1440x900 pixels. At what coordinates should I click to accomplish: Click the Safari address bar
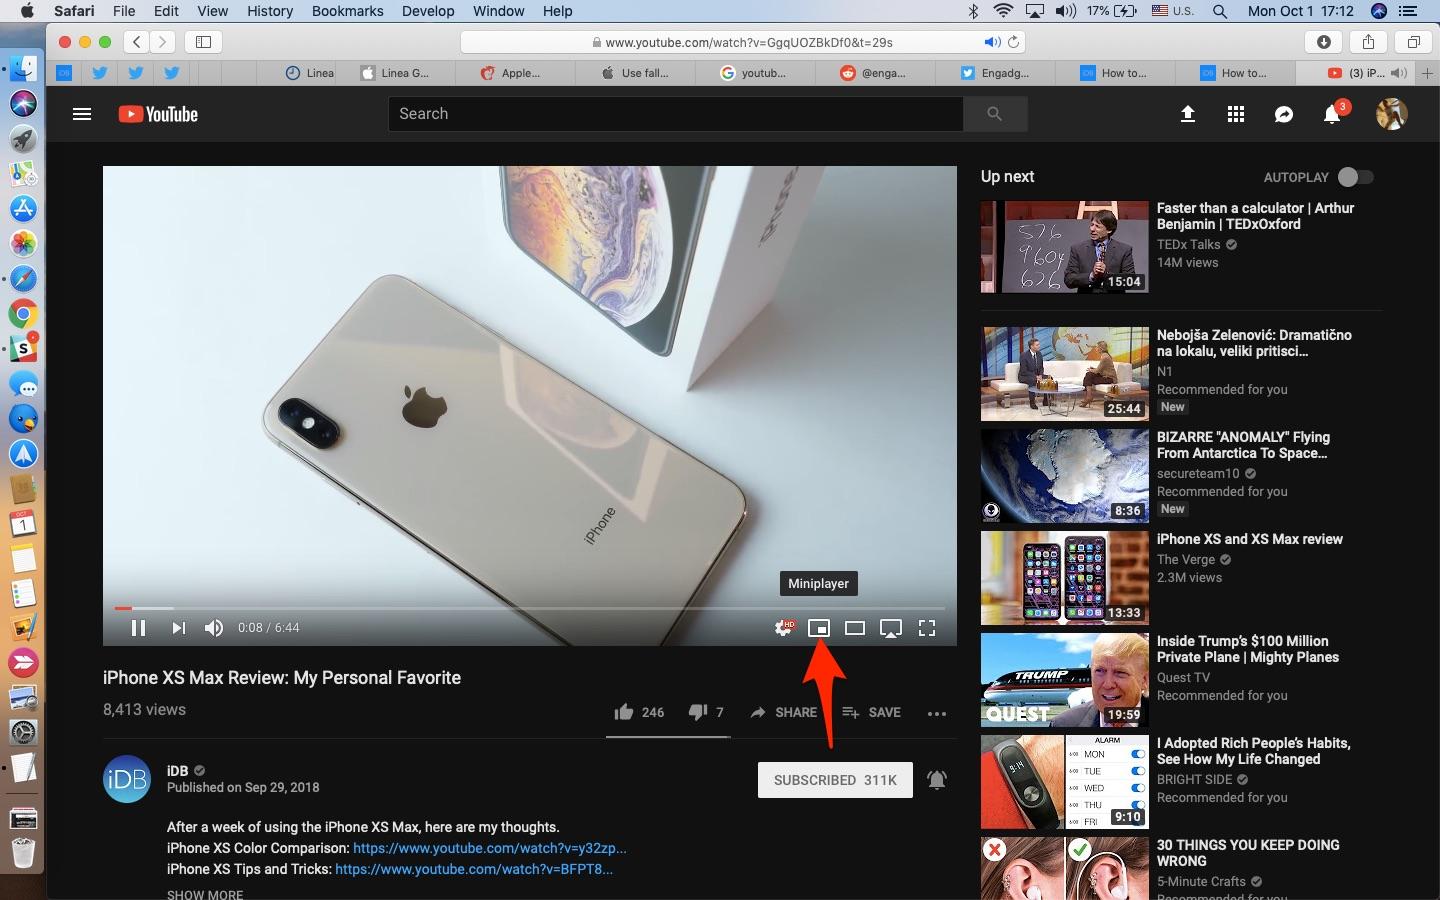click(744, 42)
